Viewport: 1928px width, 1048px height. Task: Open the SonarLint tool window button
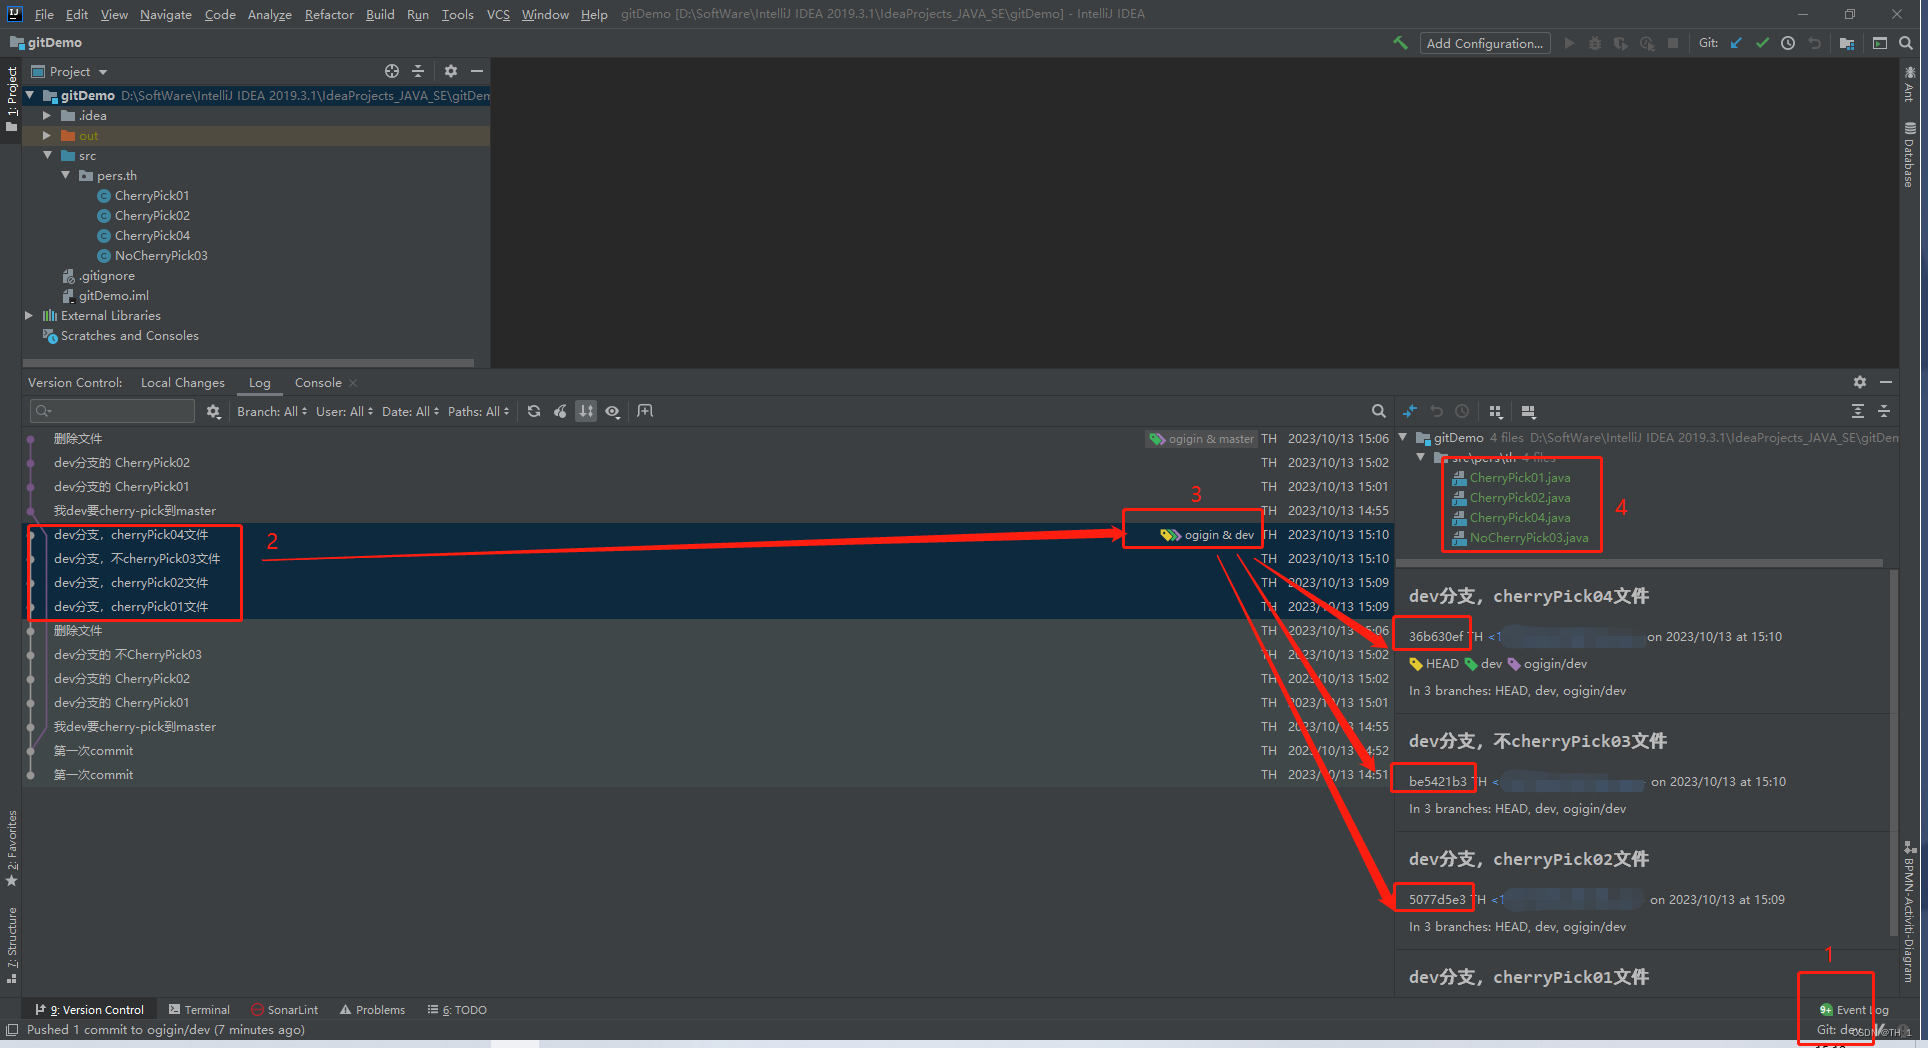pos(284,1010)
